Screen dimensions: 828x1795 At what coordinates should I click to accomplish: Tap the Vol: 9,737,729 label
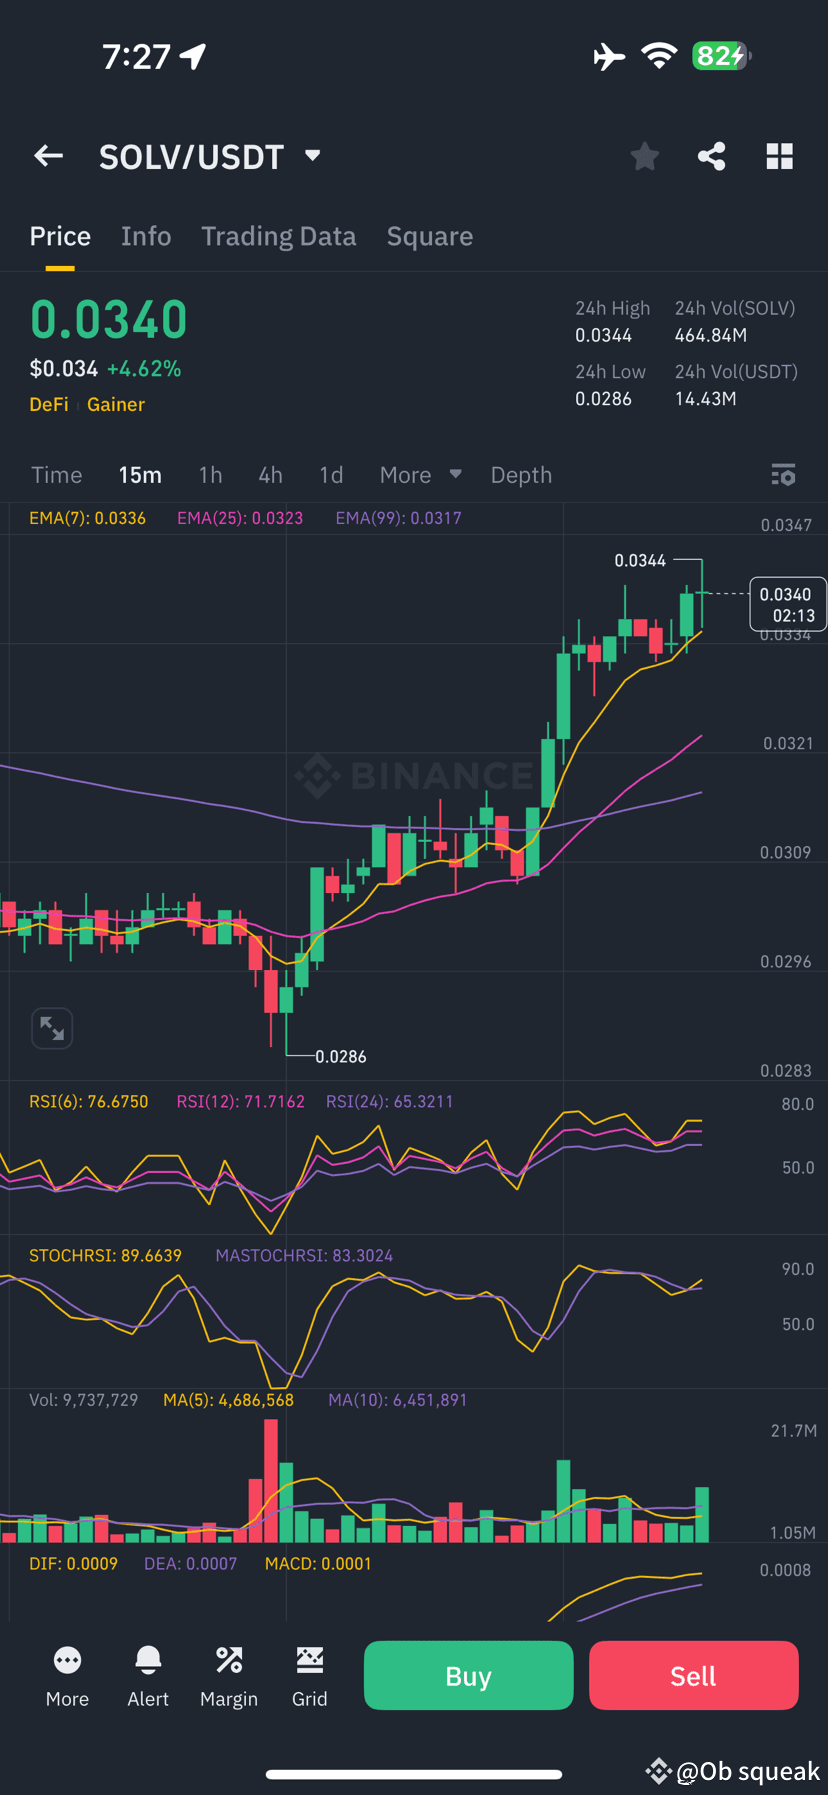83,1400
